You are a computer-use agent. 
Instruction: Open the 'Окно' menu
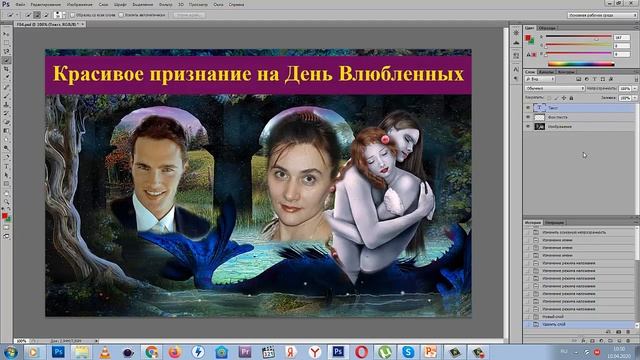[218, 4]
